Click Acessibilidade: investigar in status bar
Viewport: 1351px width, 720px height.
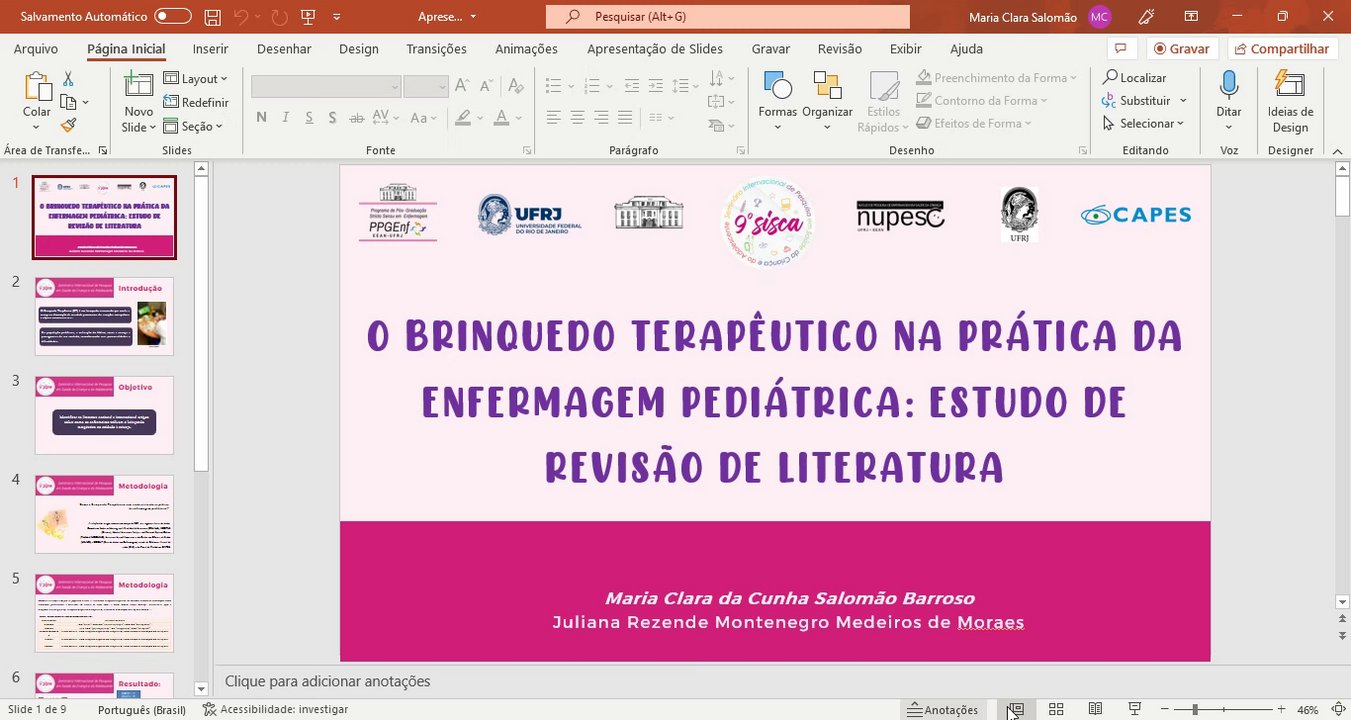pos(275,709)
